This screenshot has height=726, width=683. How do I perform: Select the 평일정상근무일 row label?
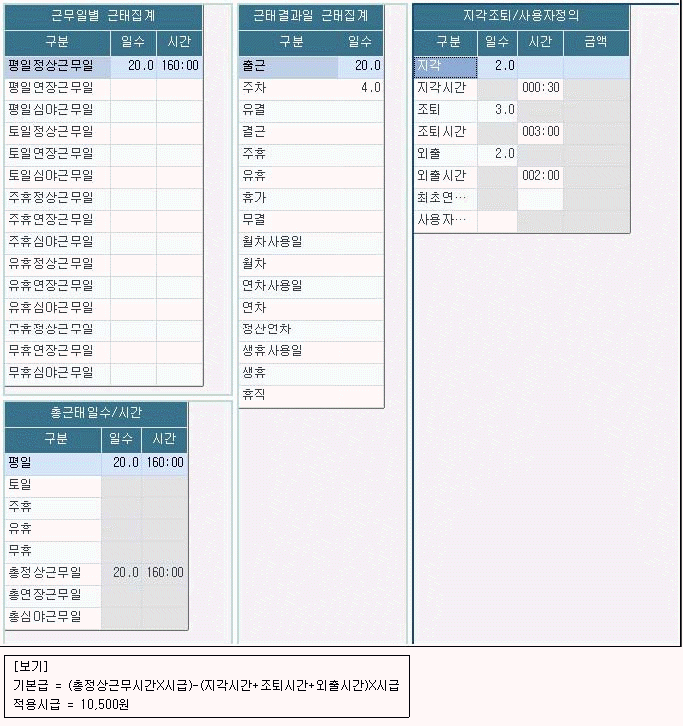pos(51,66)
